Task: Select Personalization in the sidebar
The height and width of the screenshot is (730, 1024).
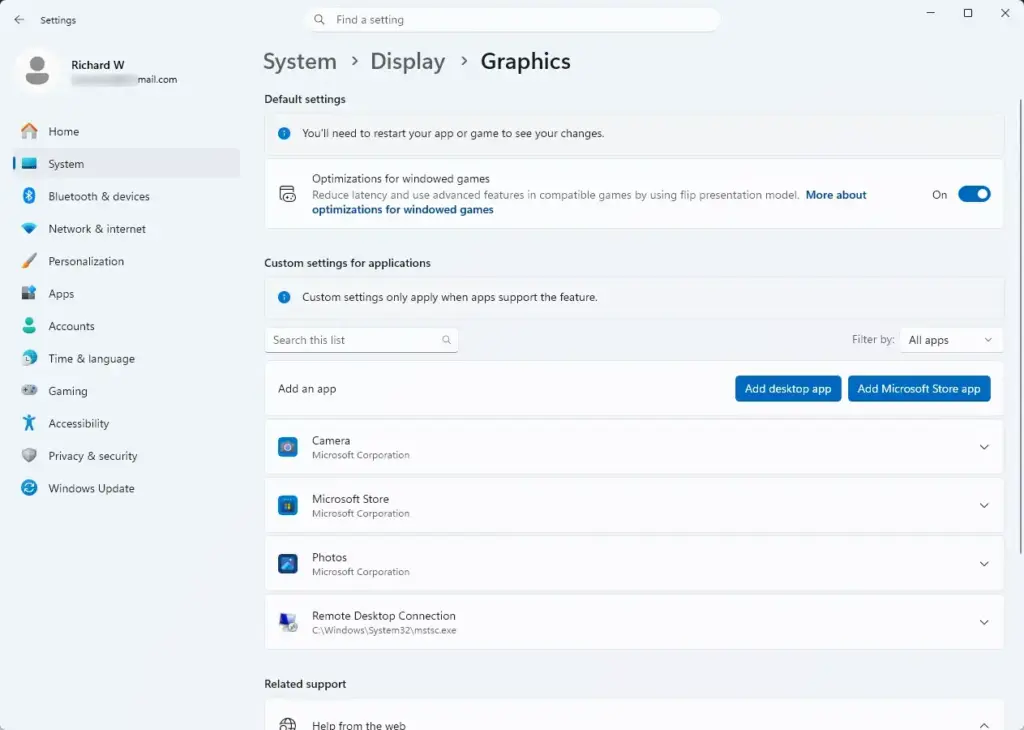Action: point(127,261)
